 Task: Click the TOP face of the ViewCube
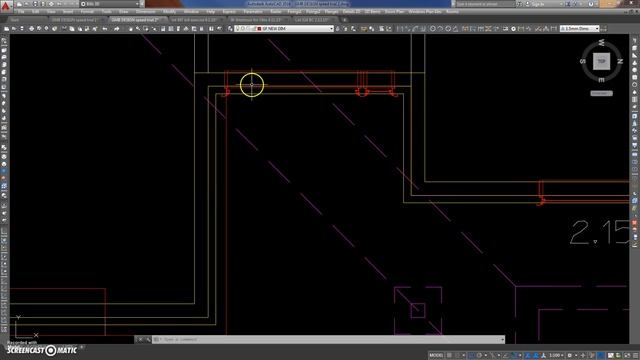pos(601,61)
